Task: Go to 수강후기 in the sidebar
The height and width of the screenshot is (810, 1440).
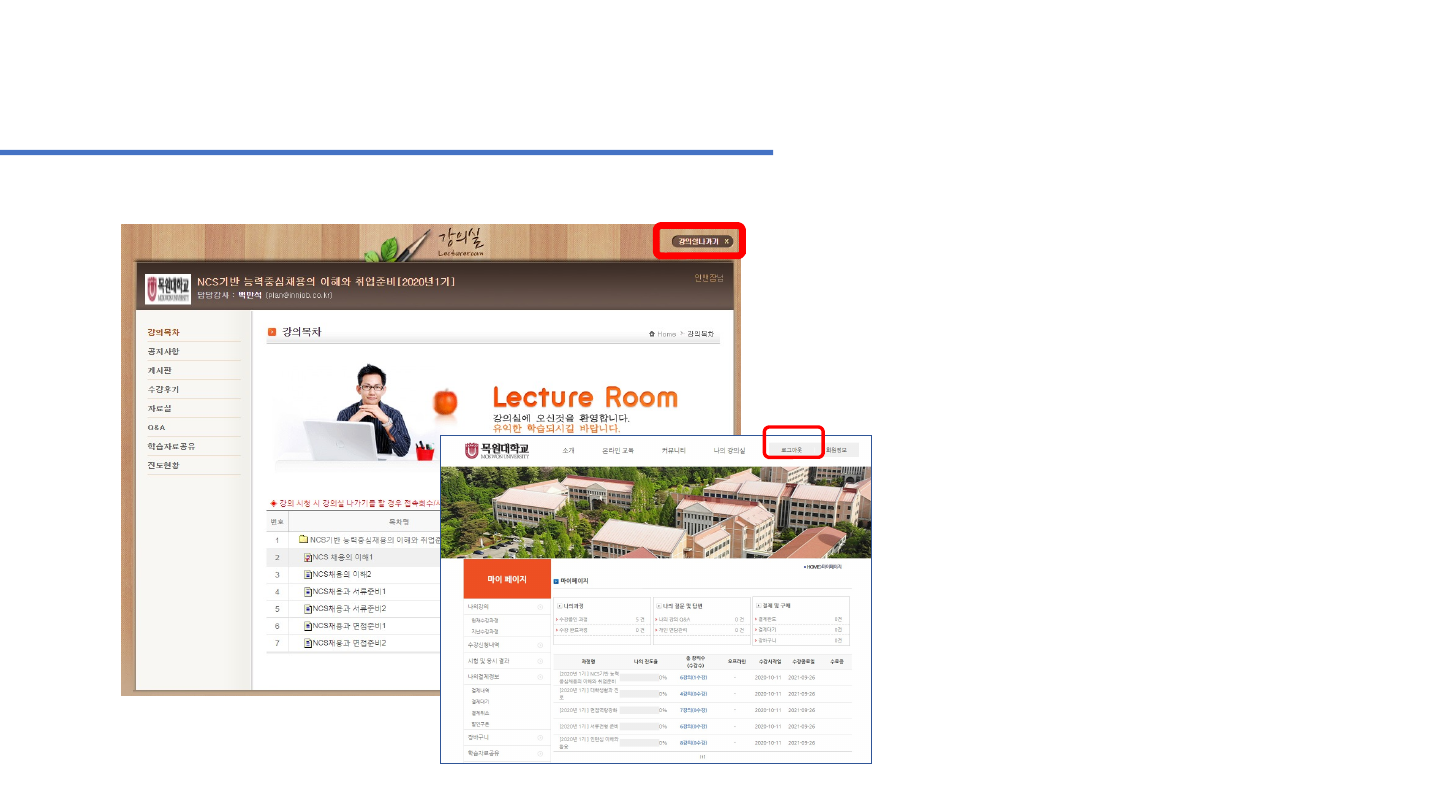Action: (164, 389)
